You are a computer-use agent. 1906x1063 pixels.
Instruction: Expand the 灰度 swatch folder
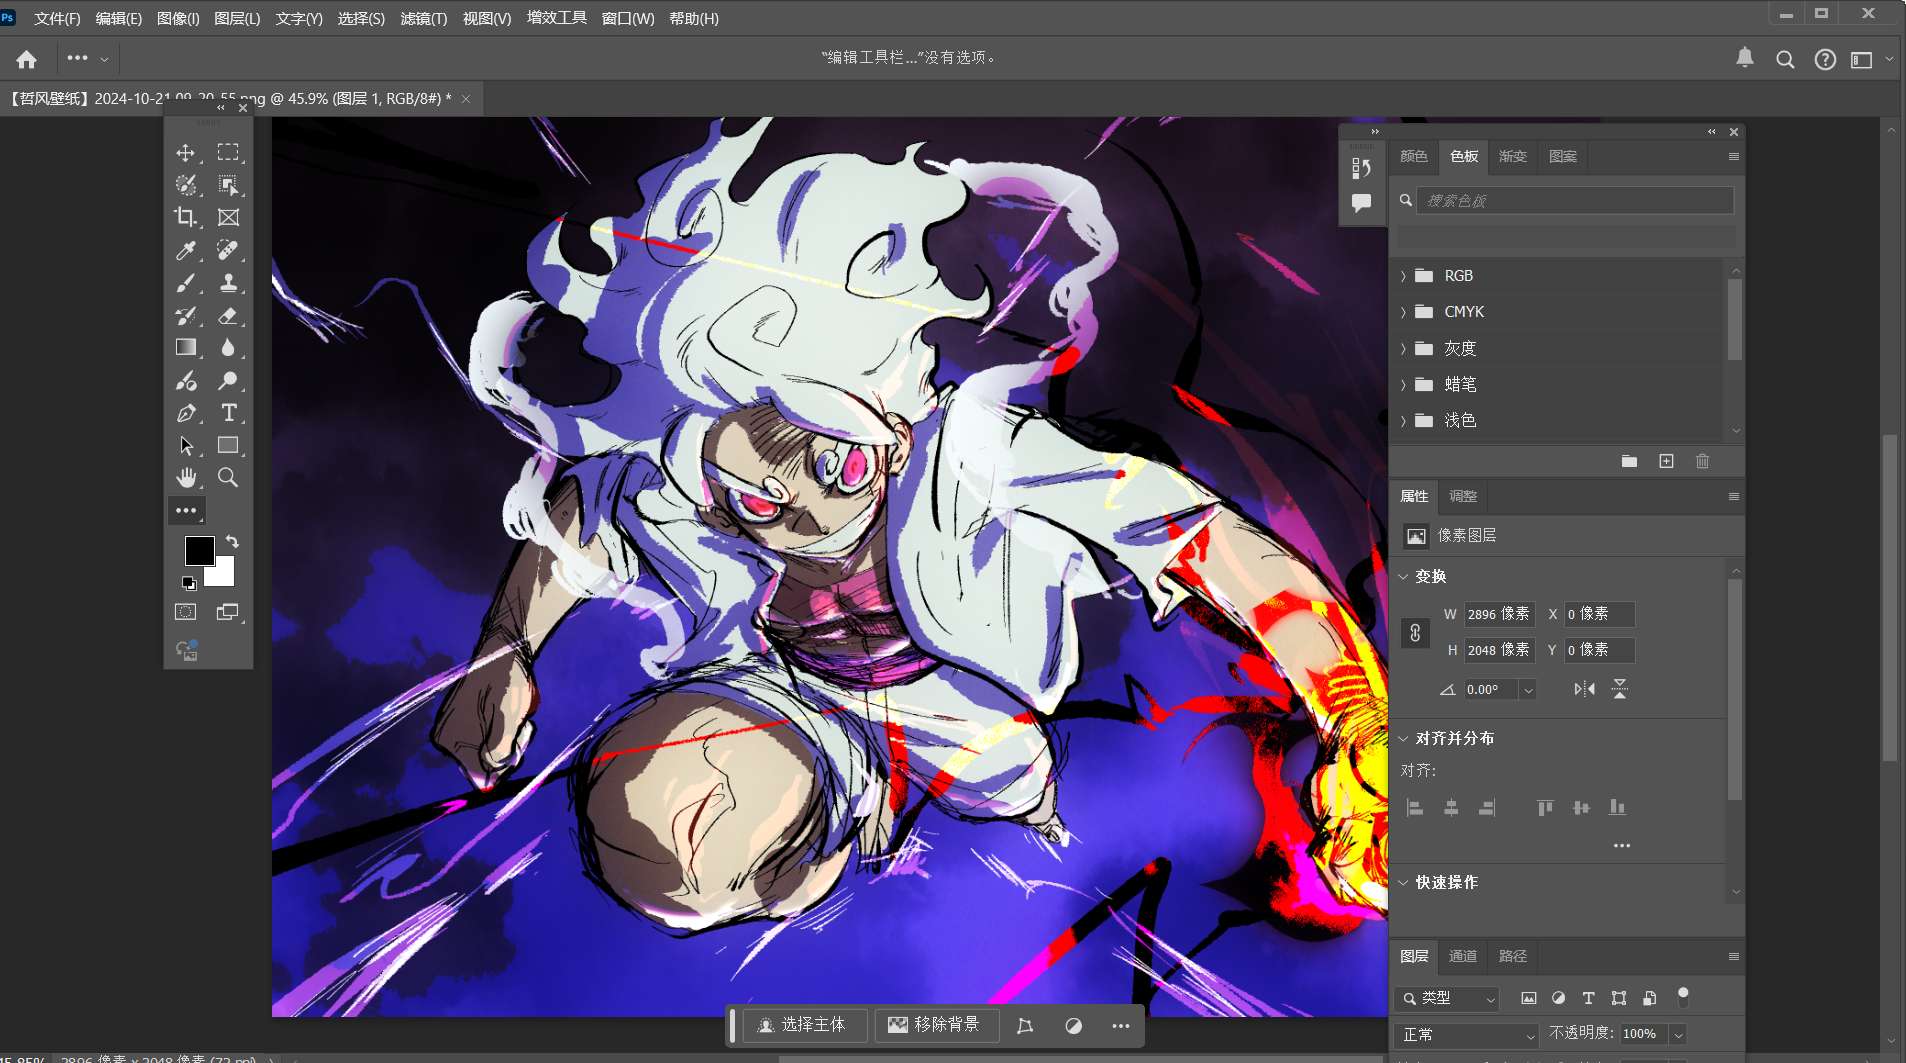click(1403, 348)
